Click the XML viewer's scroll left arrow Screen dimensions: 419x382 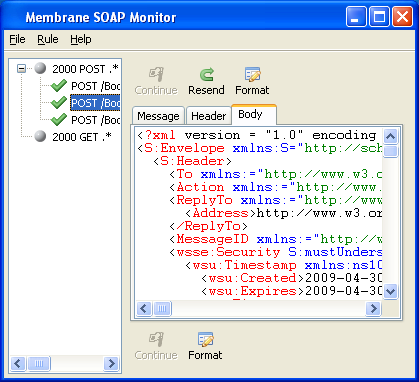(144, 308)
